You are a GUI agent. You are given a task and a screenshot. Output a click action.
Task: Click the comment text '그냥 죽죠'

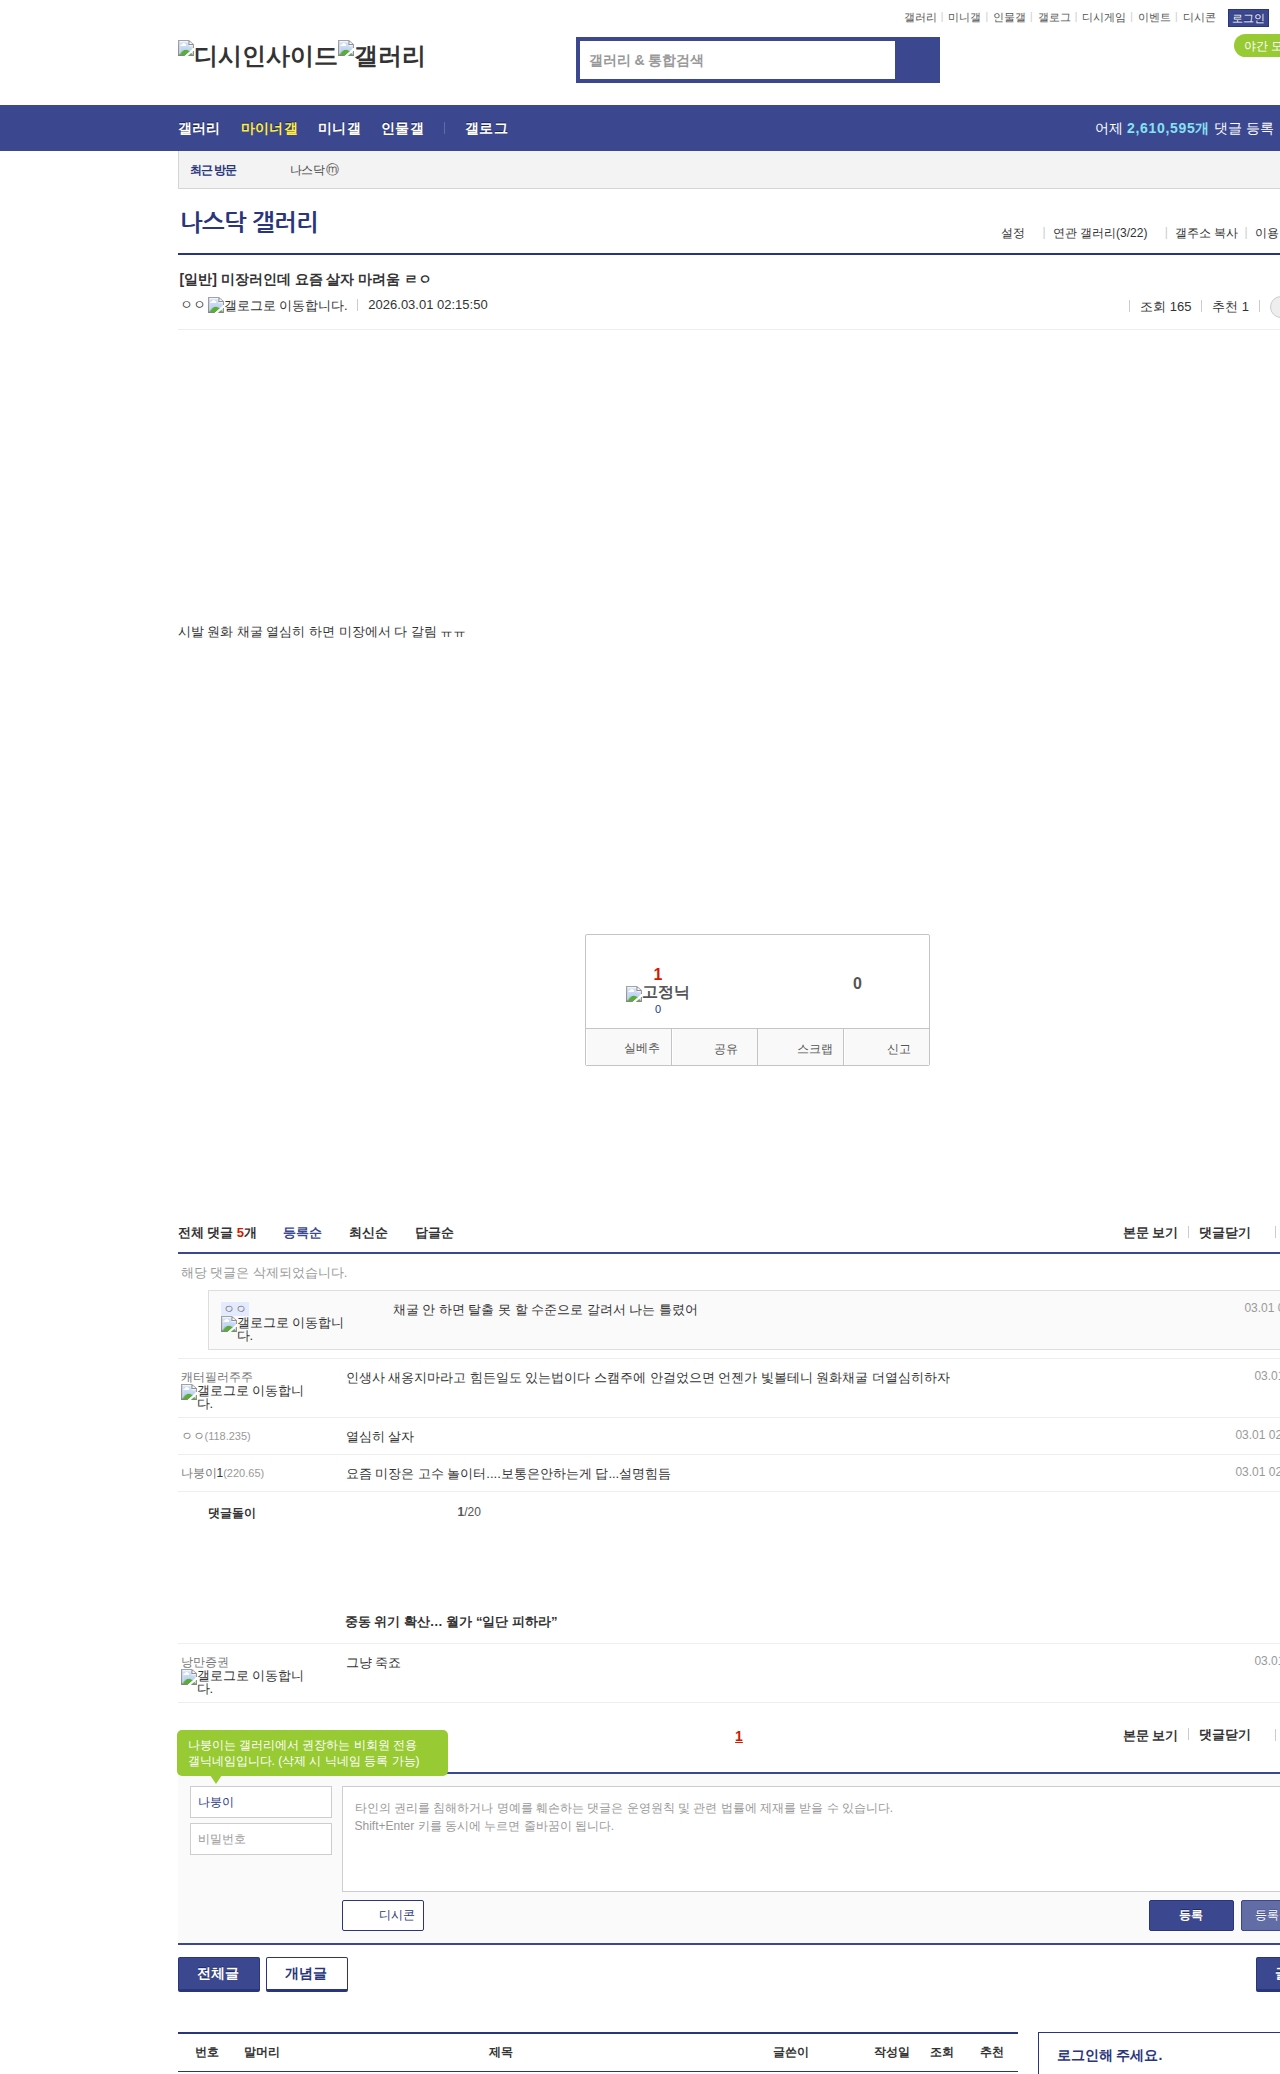373,1663
